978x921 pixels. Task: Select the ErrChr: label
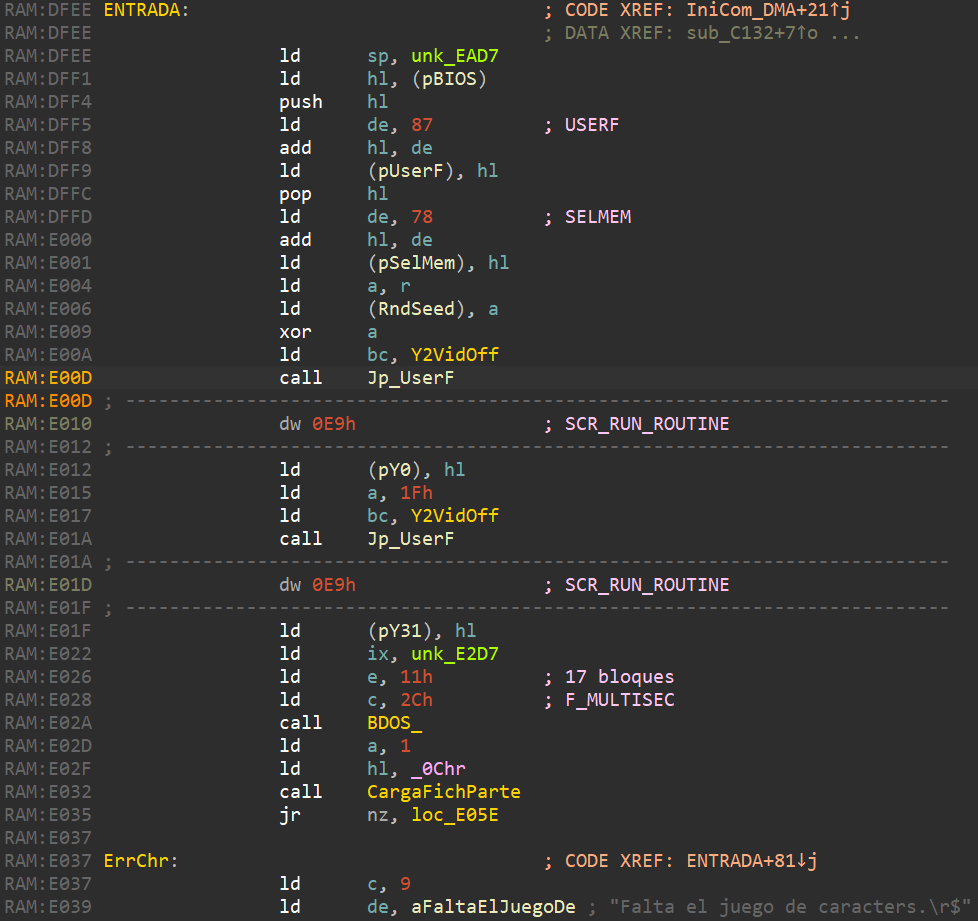click(x=141, y=861)
